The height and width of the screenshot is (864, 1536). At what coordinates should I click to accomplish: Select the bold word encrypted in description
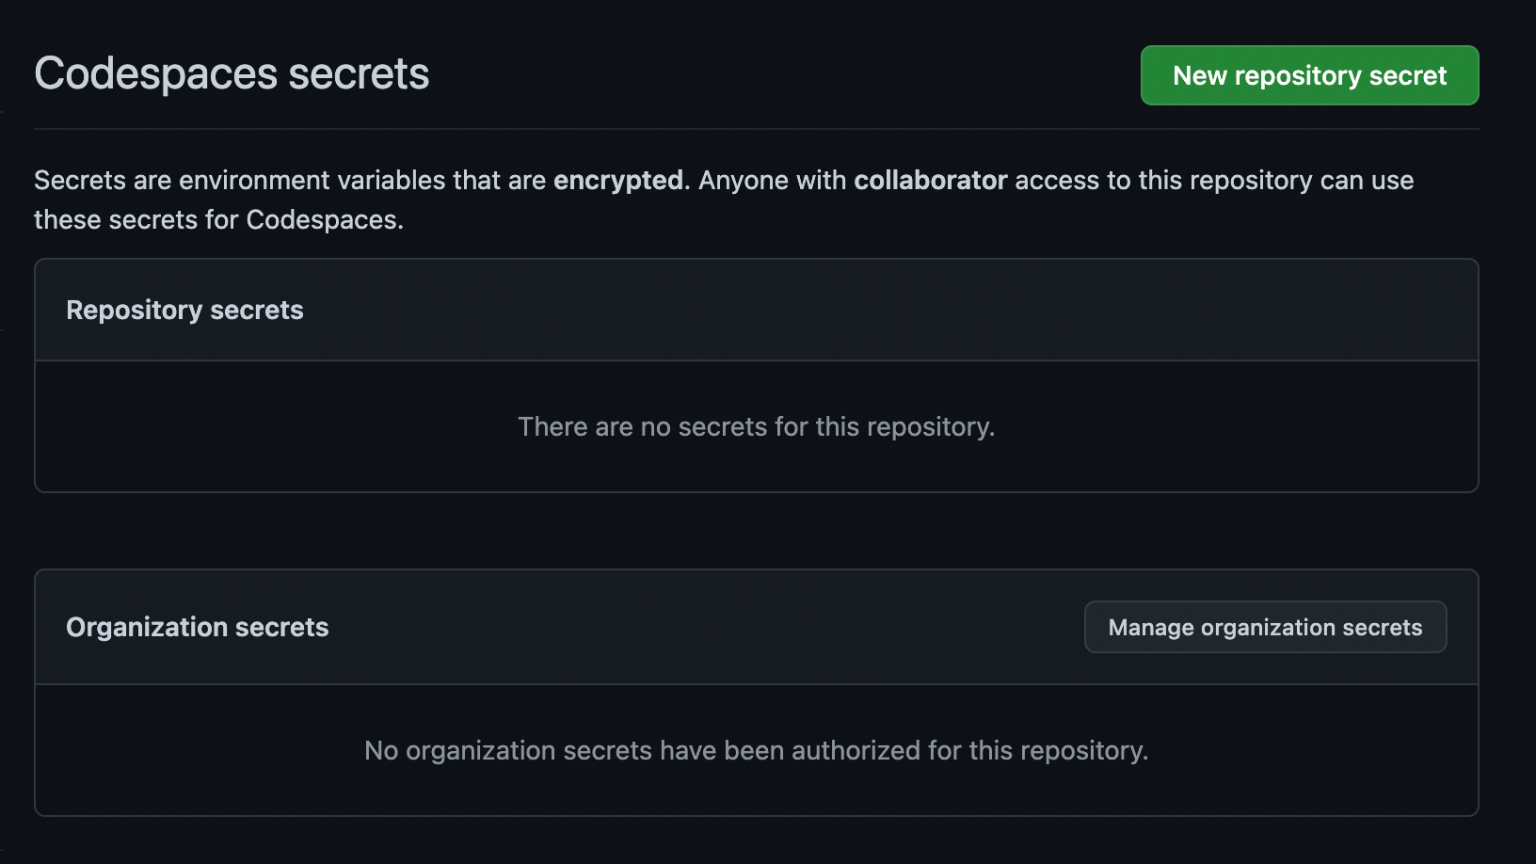click(618, 180)
